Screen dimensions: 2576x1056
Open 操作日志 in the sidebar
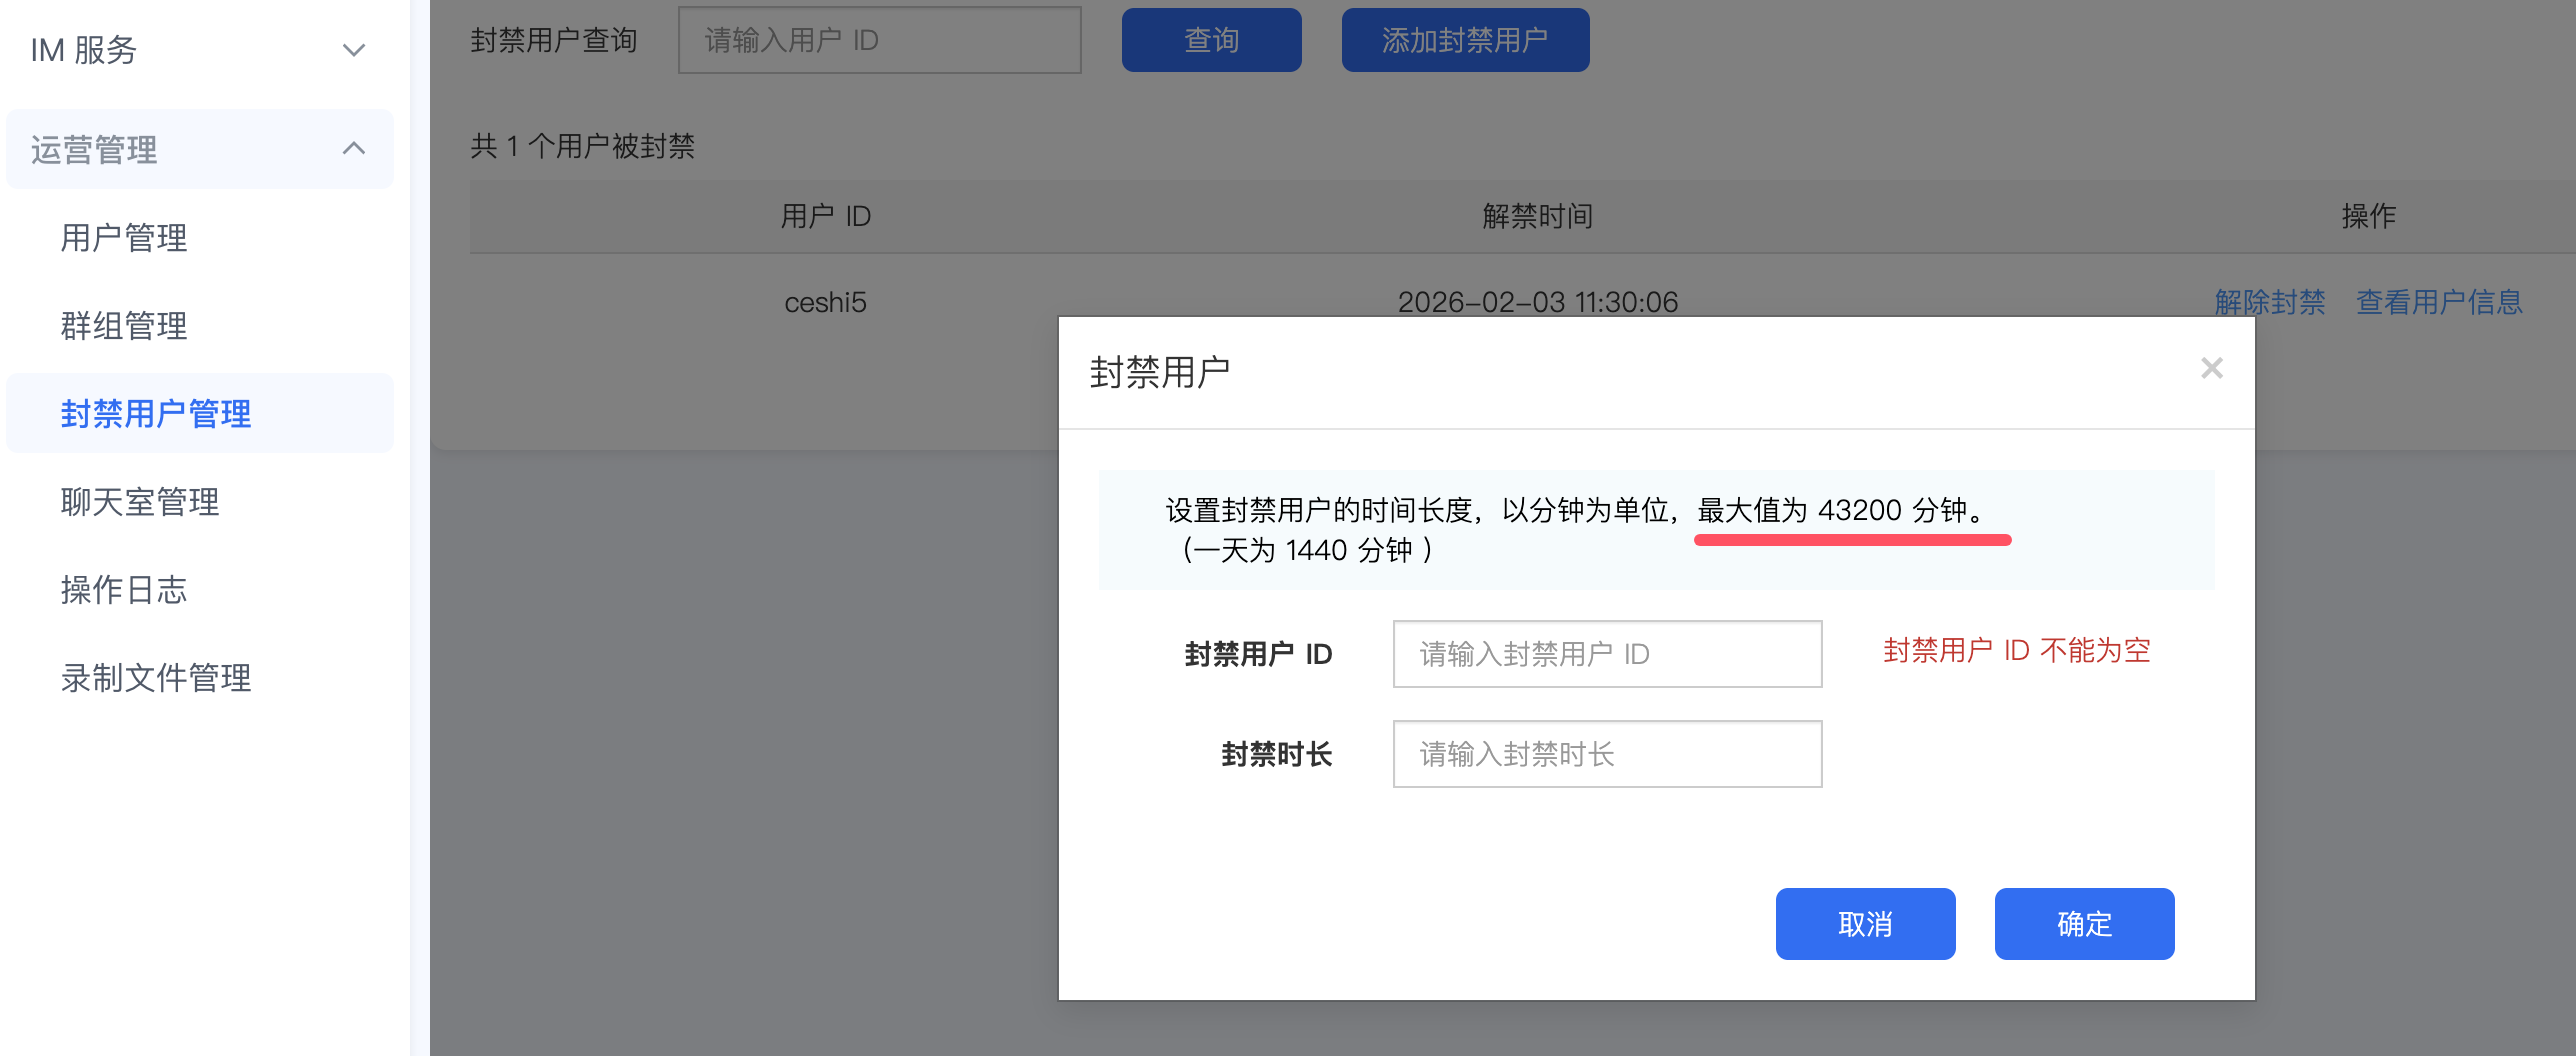124,590
